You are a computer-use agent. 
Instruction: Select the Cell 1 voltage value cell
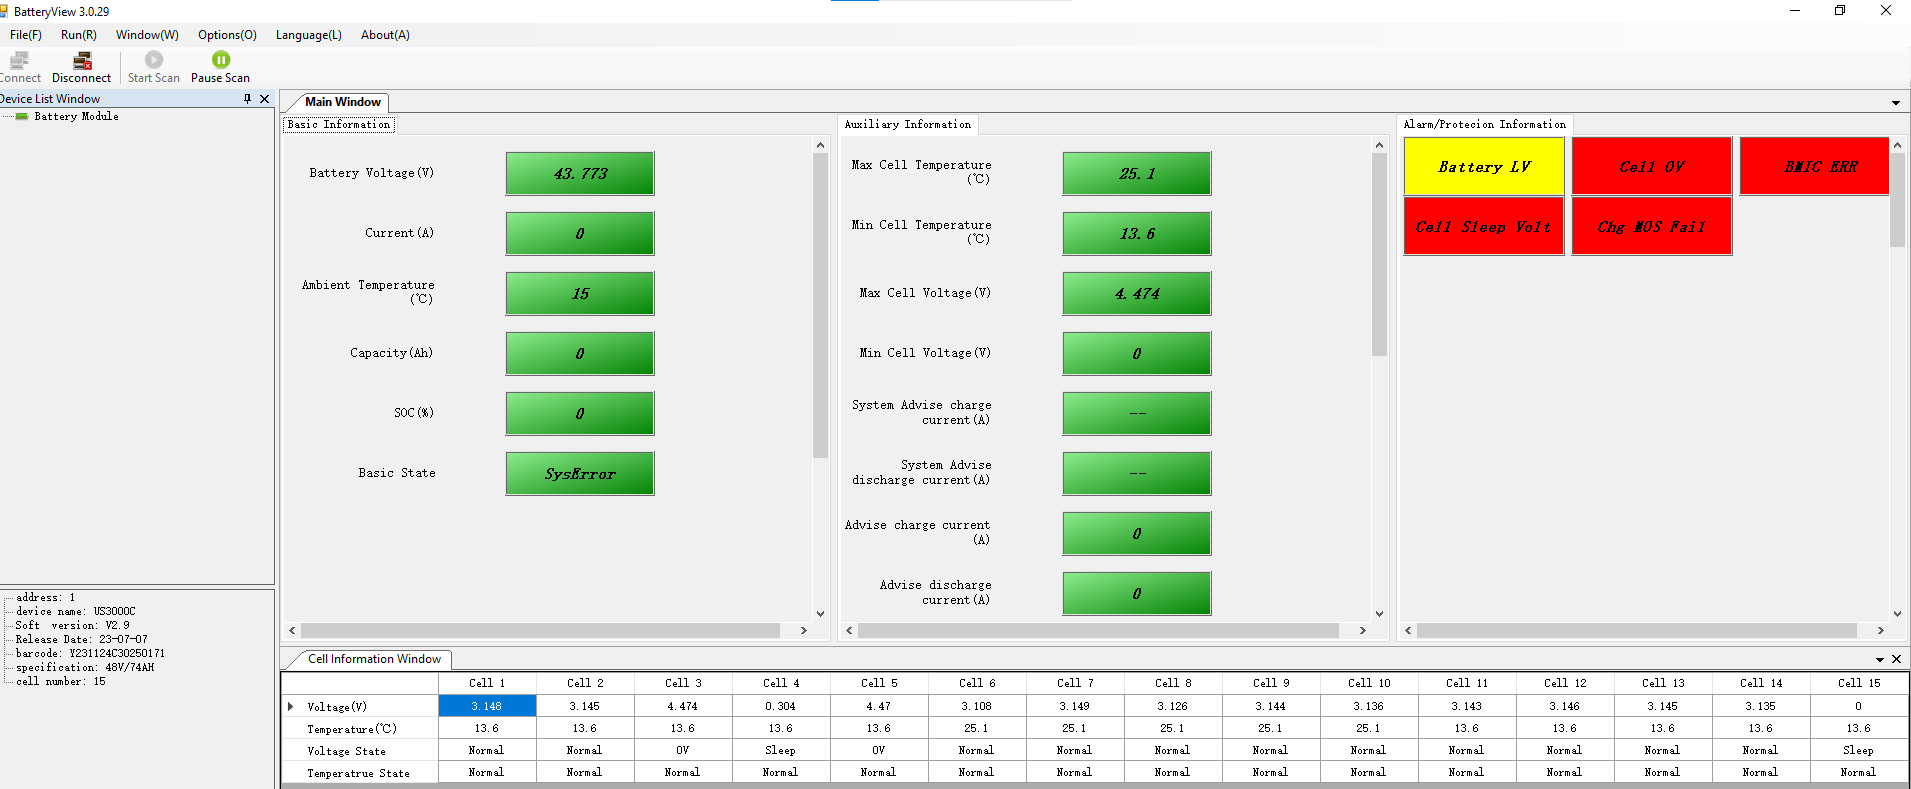487,706
